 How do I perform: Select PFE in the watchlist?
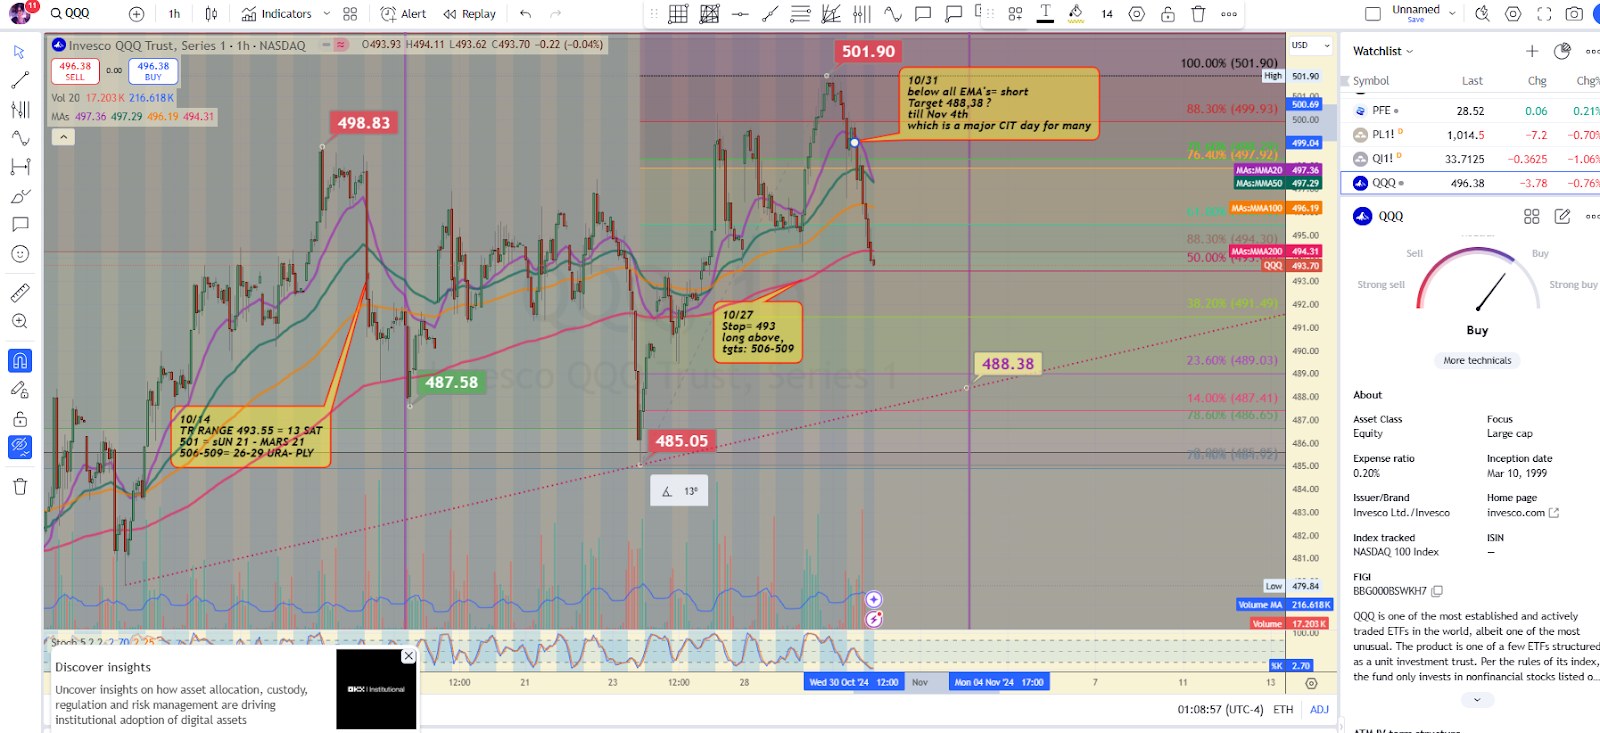1470,111
